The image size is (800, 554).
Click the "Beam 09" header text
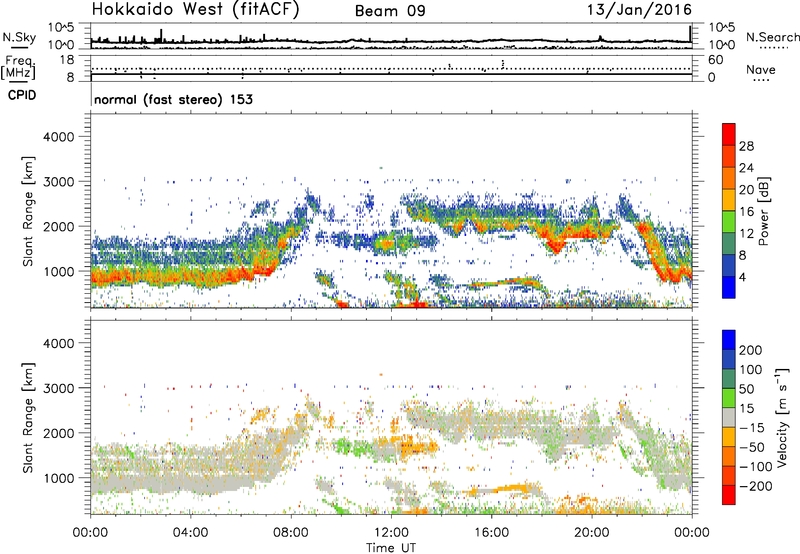tap(390, 11)
